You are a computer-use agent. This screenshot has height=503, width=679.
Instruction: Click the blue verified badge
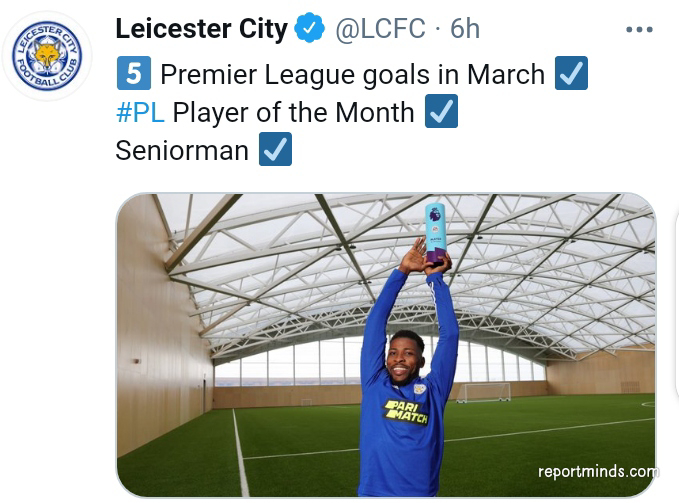pos(310,30)
